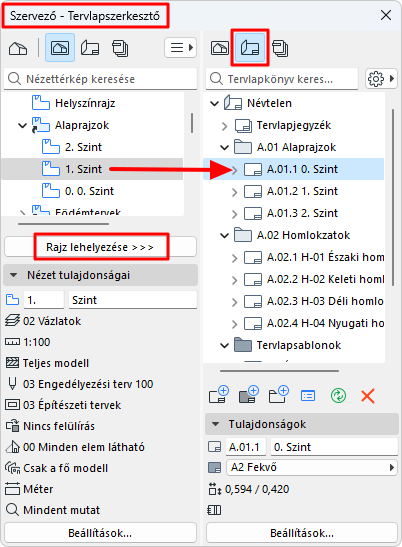
Task: Collapse the Tervlapsablonok folder
Action: 224,345
